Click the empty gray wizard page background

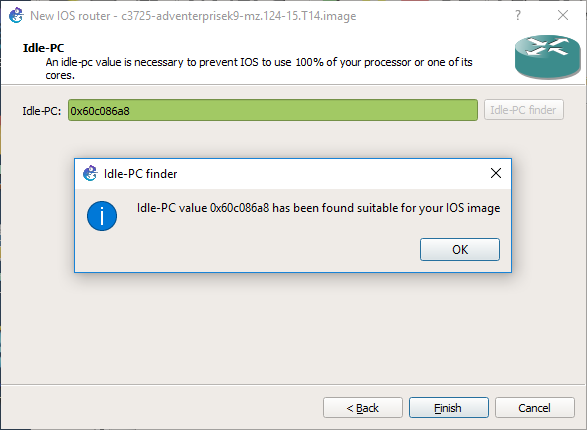(293, 329)
